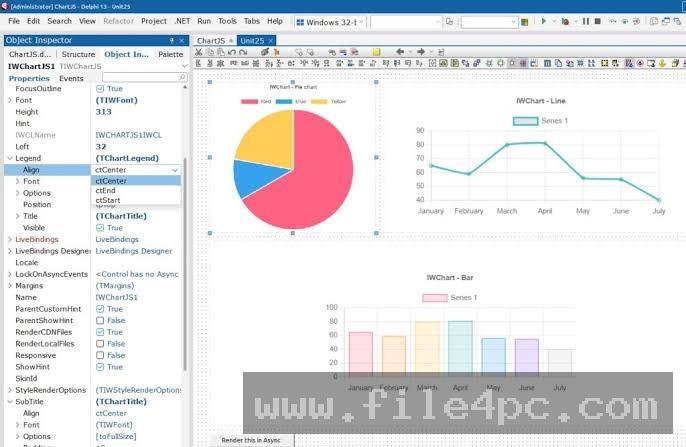Viewport: 686px width, 447px height.
Task: Click the Trace Into step icon
Action: point(613,21)
